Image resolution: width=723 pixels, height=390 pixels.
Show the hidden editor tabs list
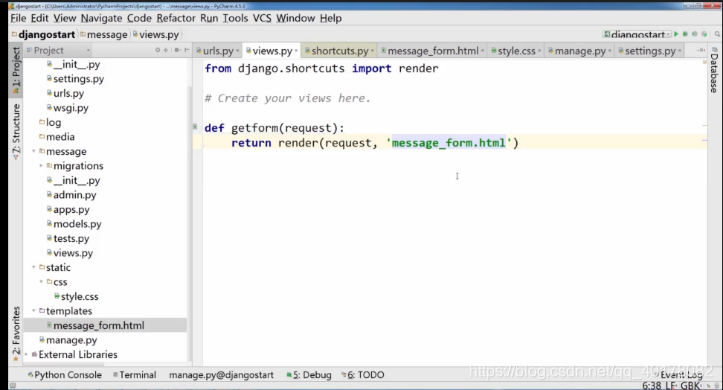click(x=701, y=50)
